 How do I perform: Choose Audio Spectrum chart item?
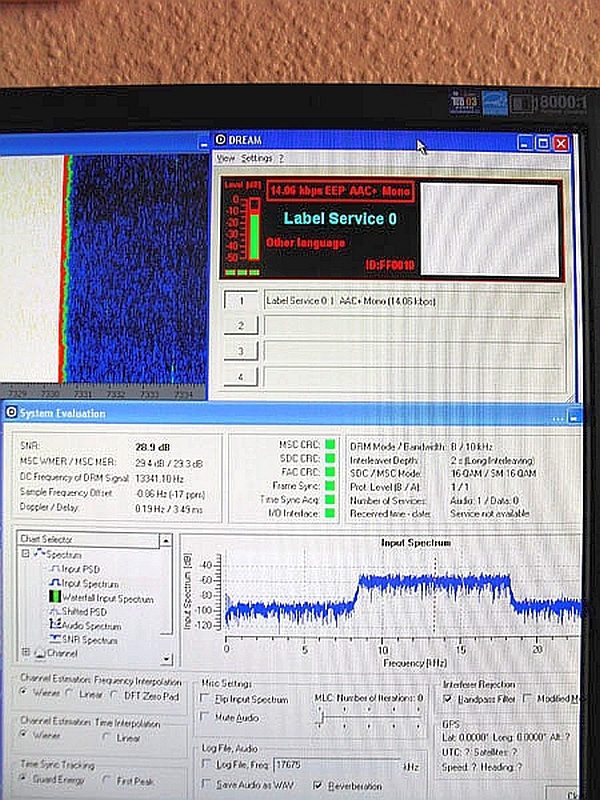coord(90,626)
